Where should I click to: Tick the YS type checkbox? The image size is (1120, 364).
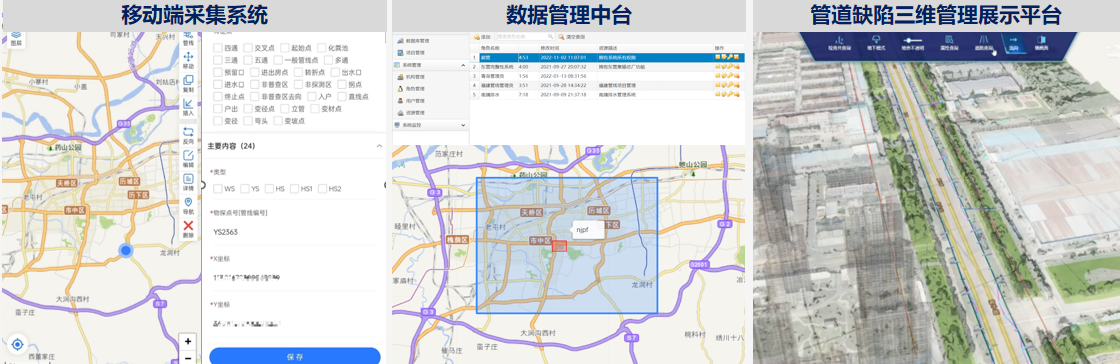245,188
